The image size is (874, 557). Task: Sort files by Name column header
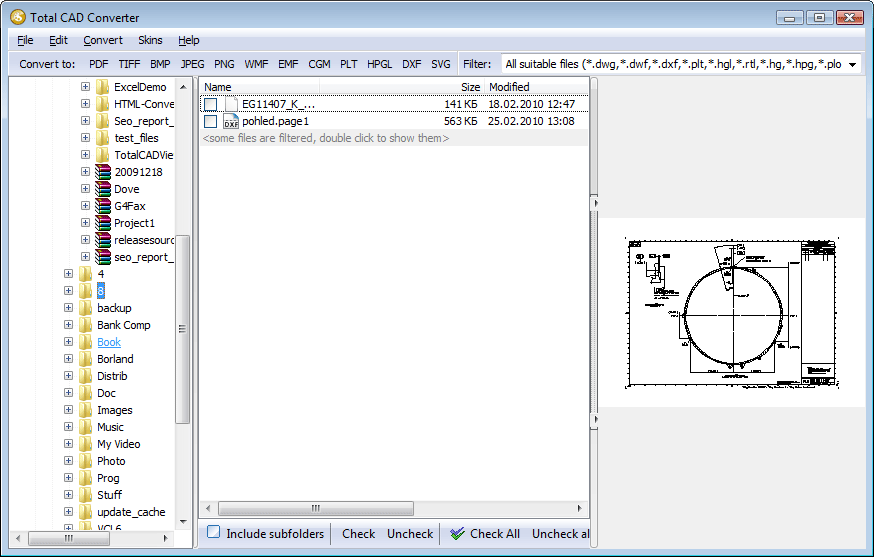click(x=259, y=87)
